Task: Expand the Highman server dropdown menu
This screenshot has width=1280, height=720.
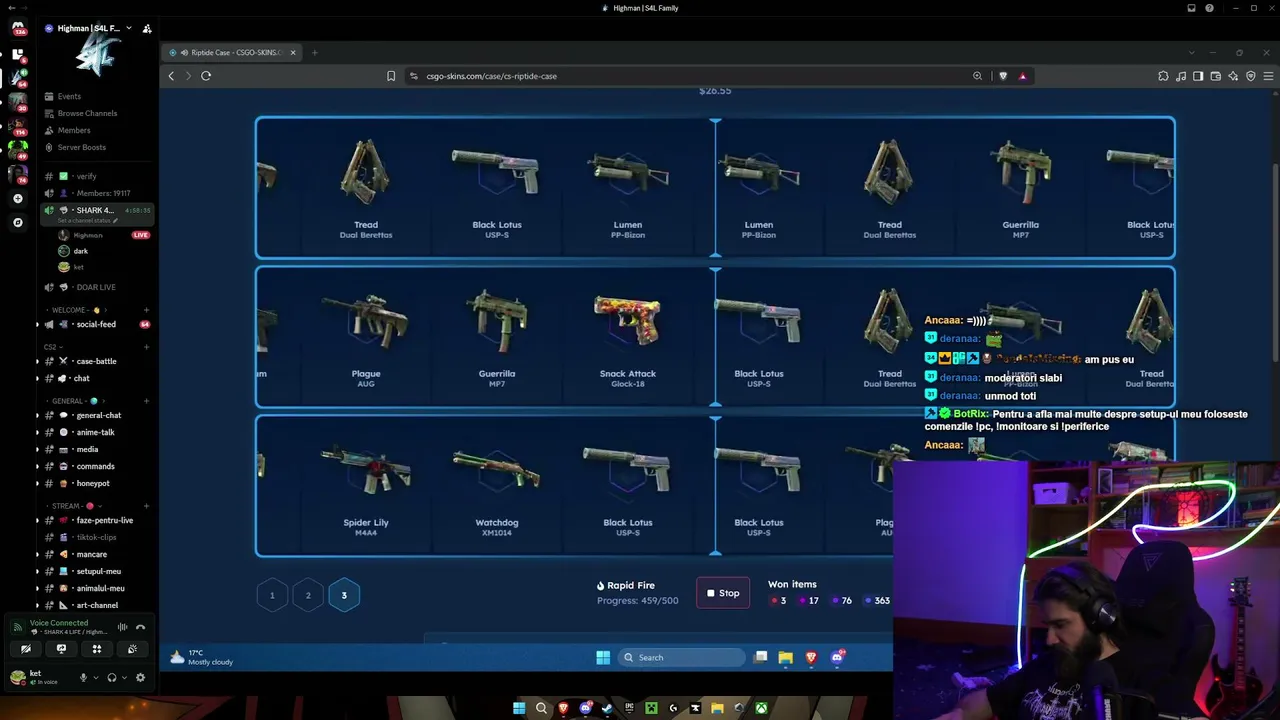Action: [x=129, y=28]
